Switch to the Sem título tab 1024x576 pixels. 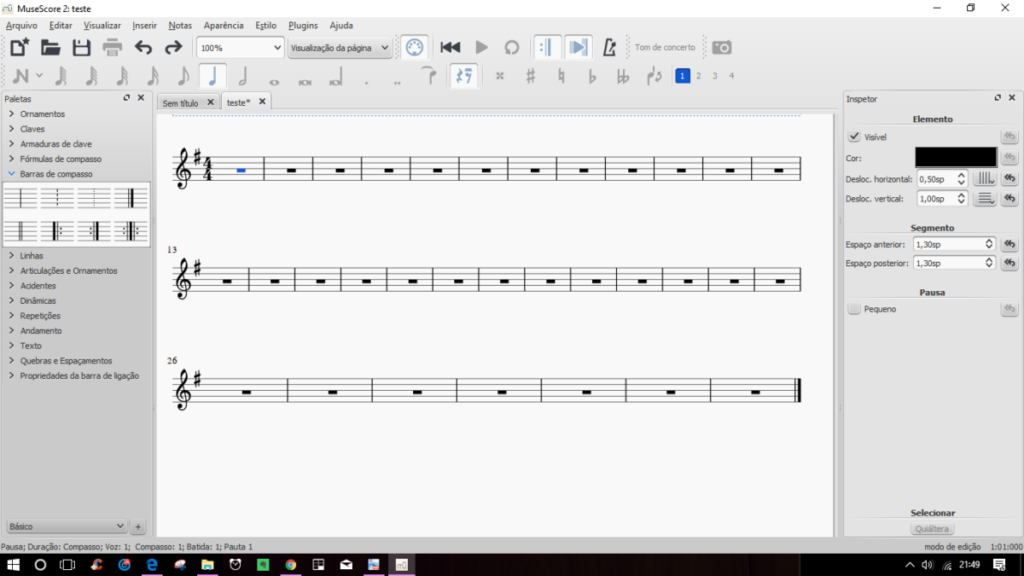point(181,102)
